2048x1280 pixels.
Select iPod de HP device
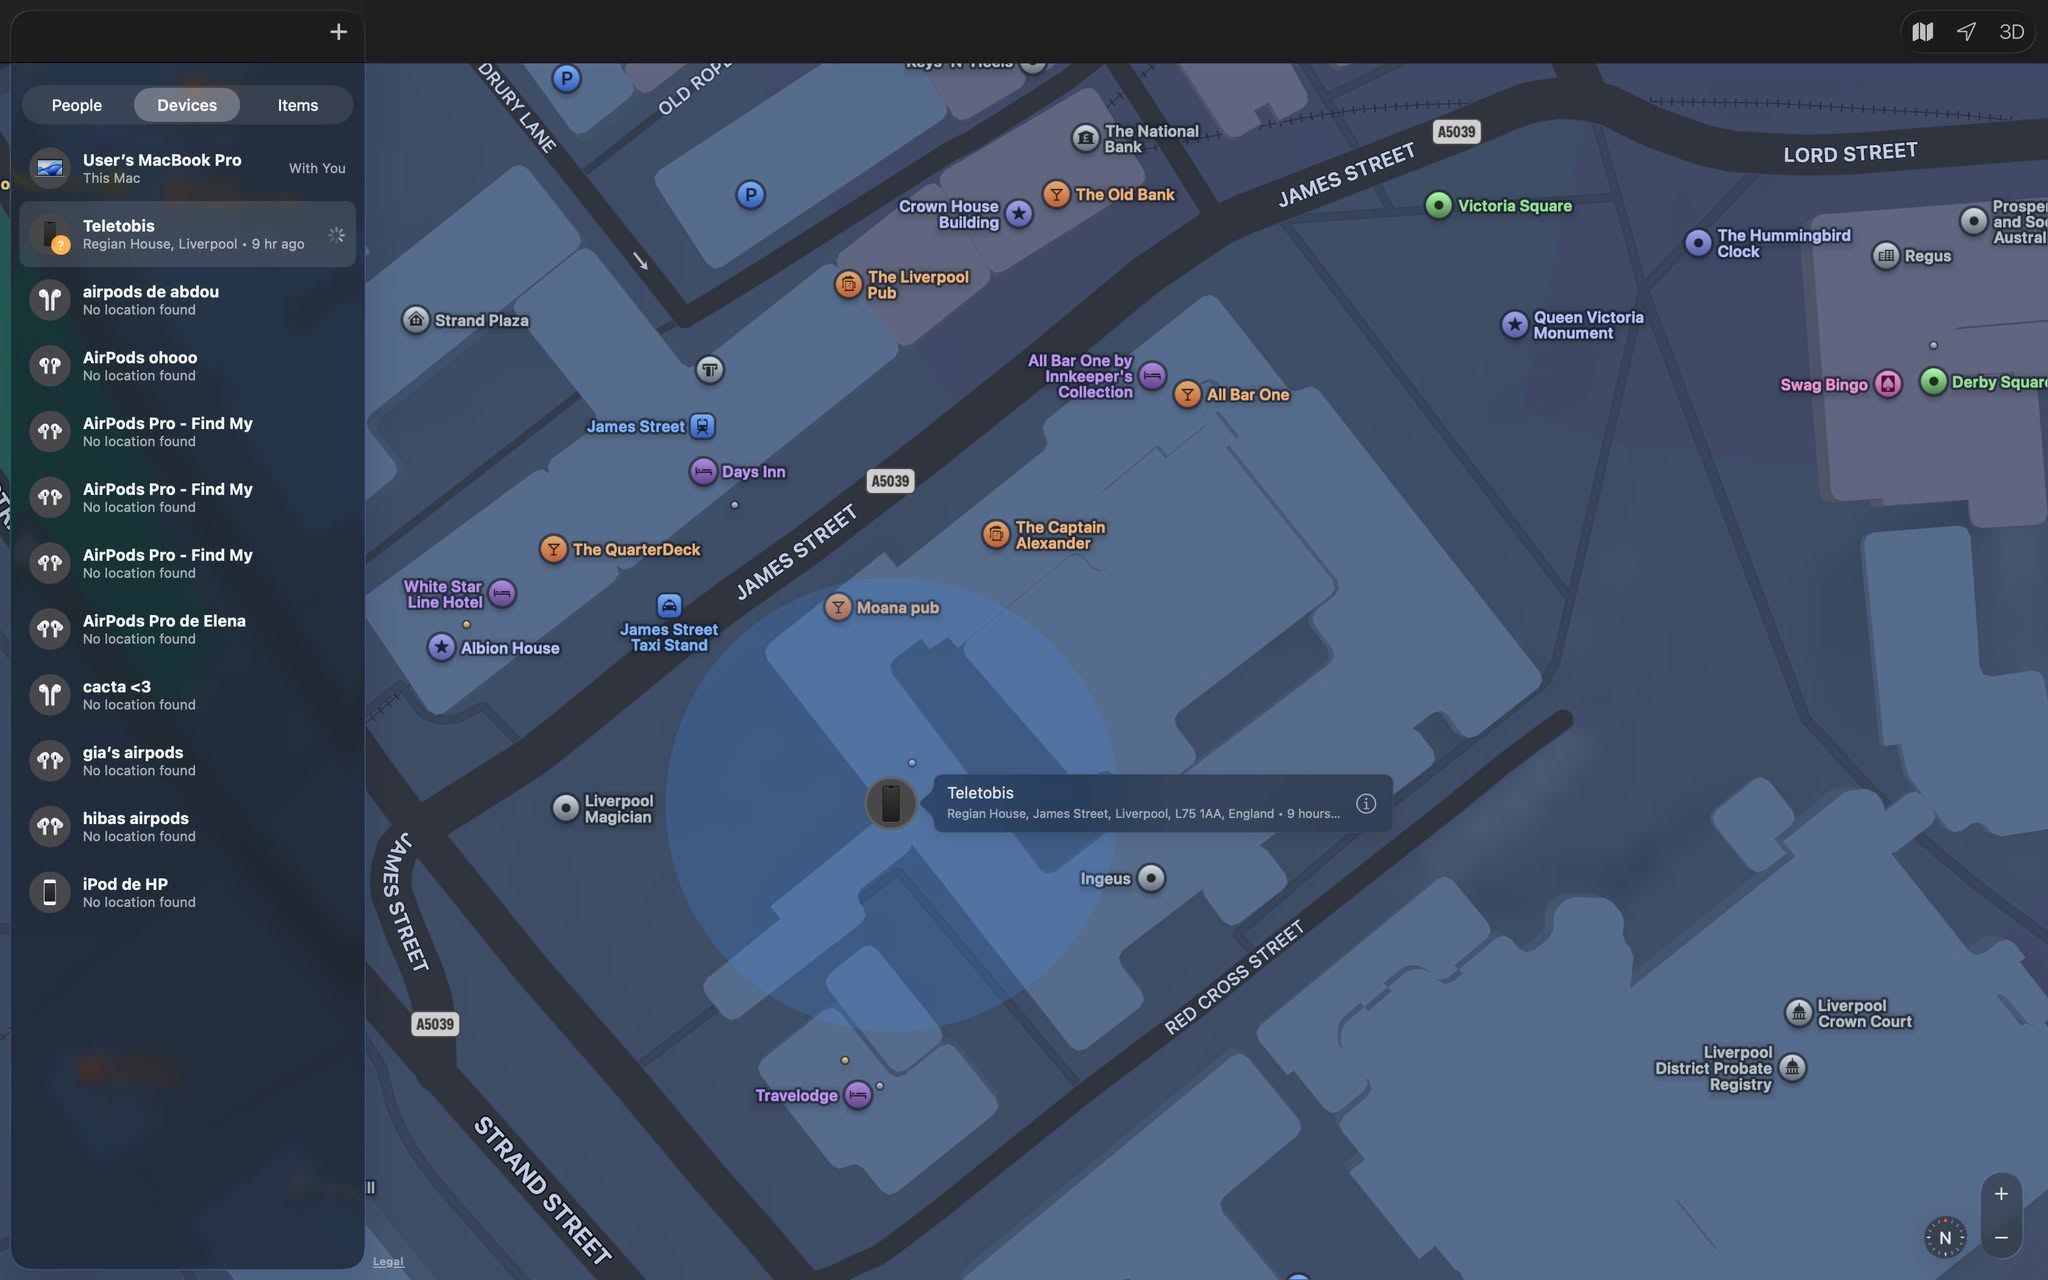187,892
